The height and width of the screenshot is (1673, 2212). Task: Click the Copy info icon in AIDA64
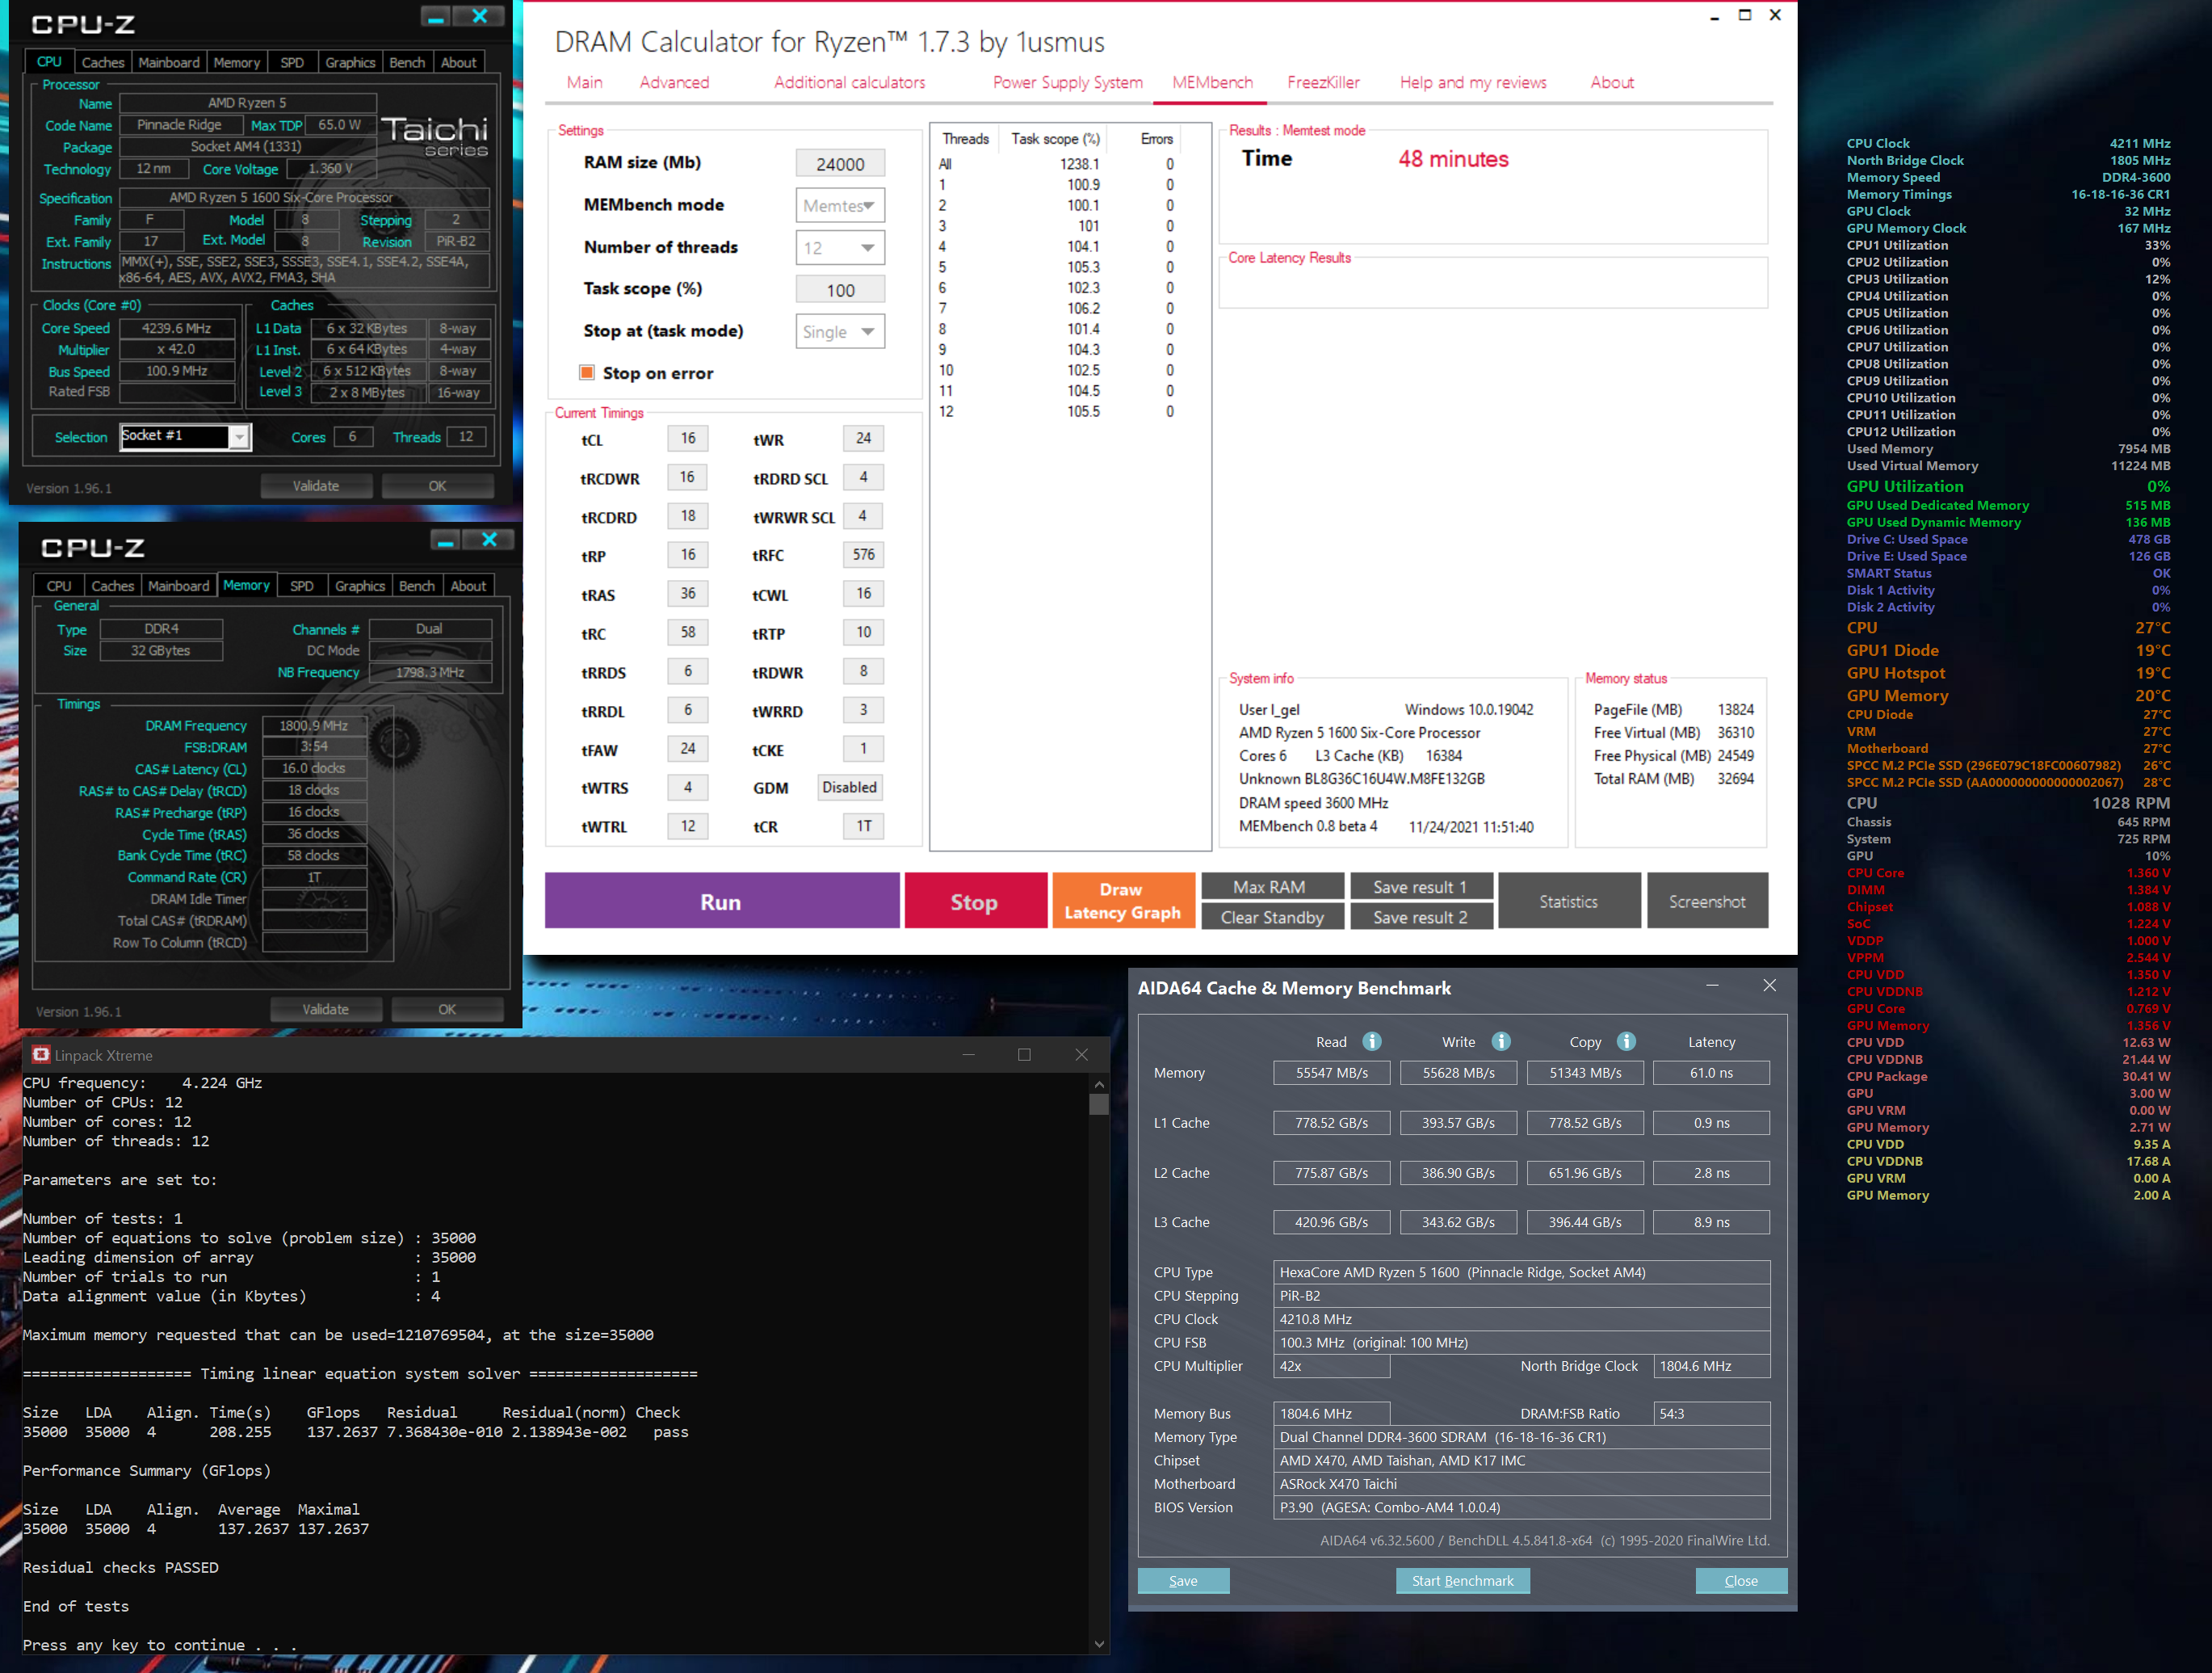(1626, 1041)
